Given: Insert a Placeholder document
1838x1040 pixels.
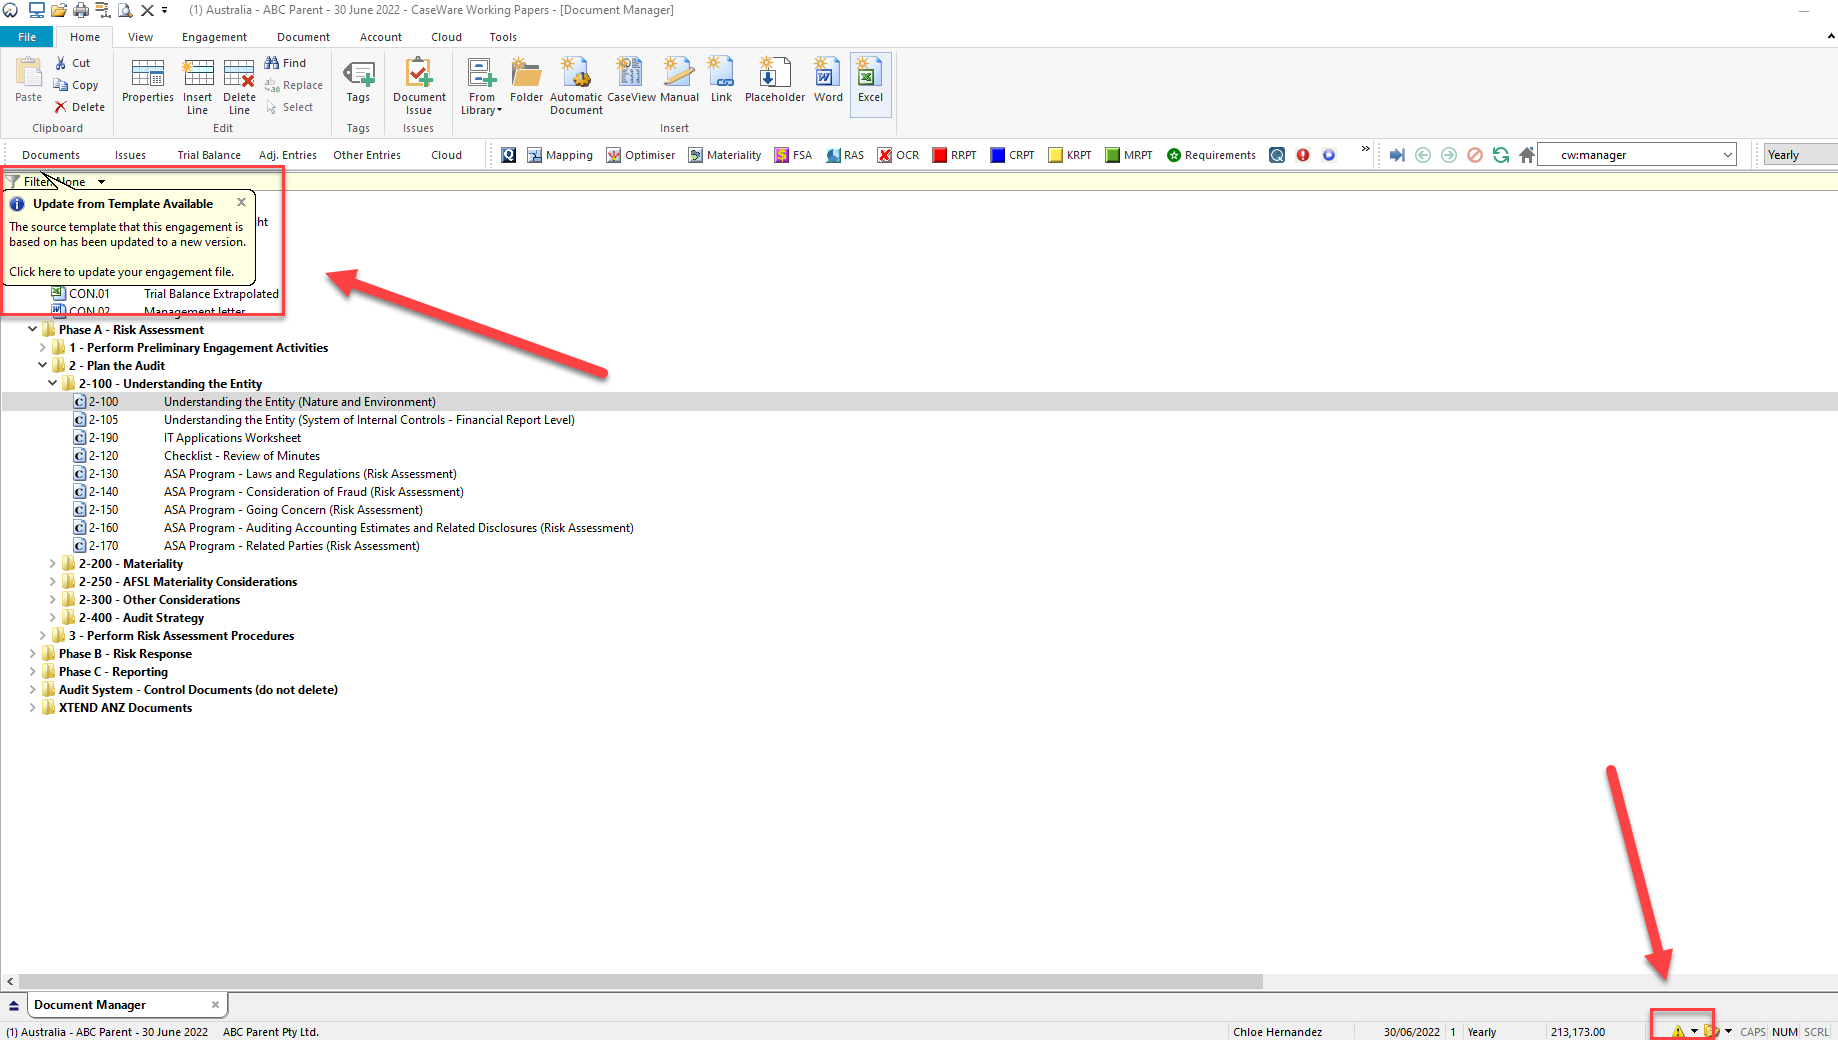Looking at the screenshot, I should pyautogui.click(x=775, y=81).
